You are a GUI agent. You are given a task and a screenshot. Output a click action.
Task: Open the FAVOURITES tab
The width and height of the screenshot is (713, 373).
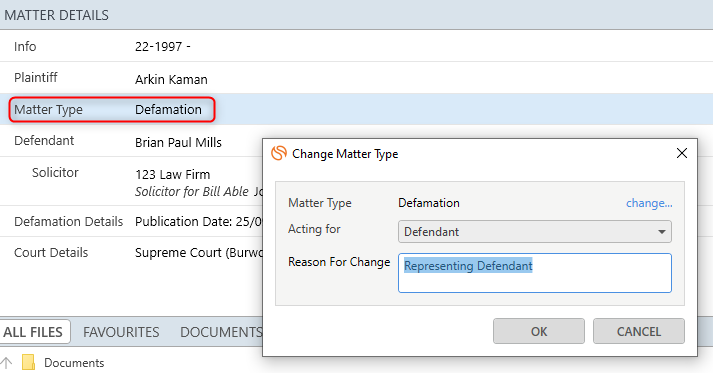click(121, 332)
